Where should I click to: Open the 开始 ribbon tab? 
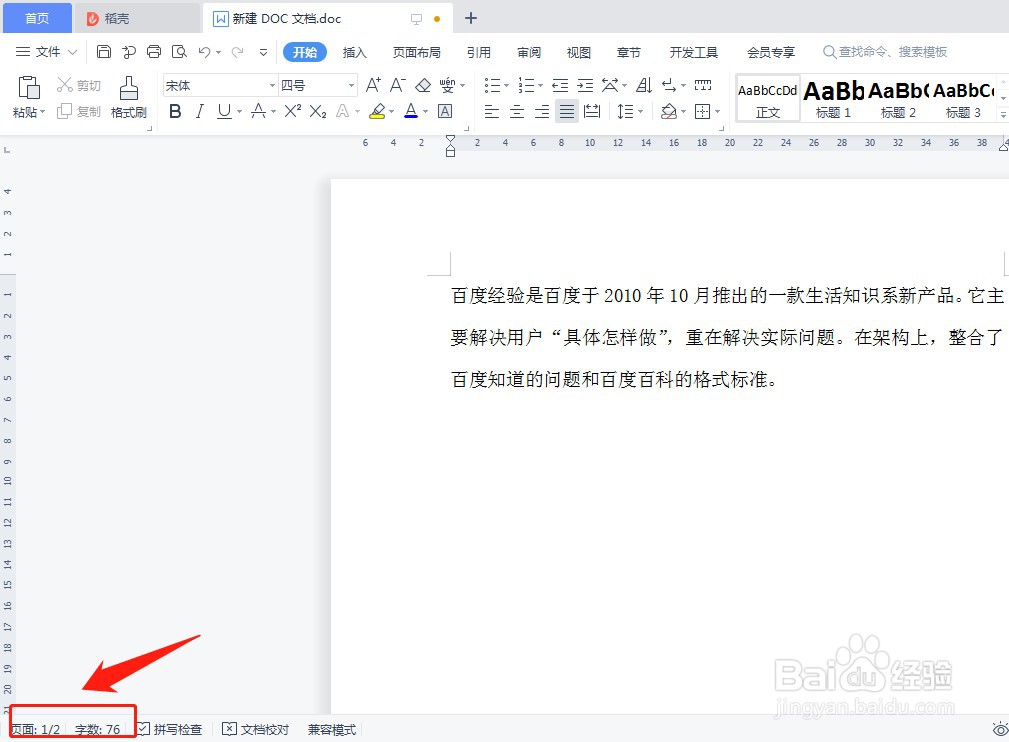305,52
